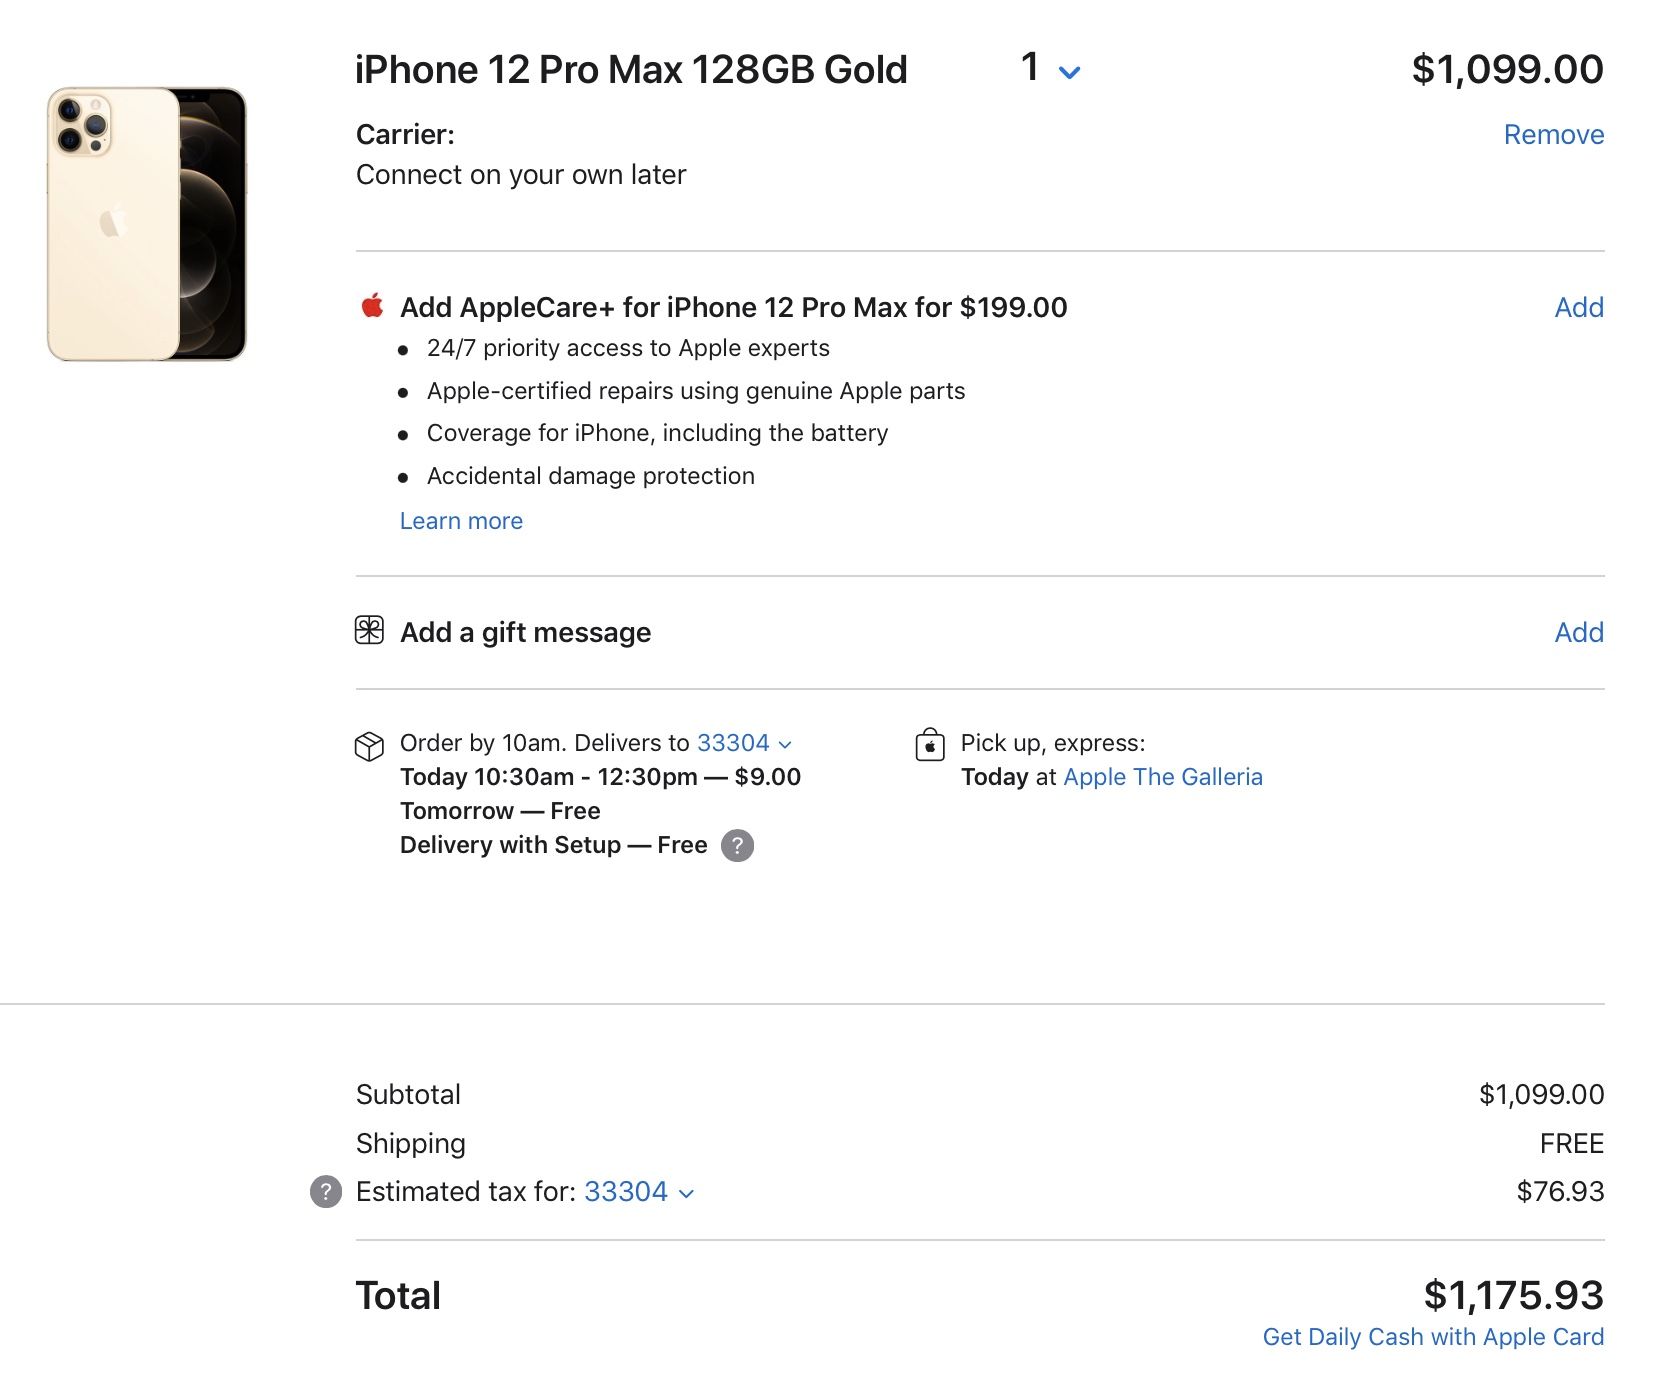
Task: Click the pickup shopping bag icon
Action: point(930,745)
